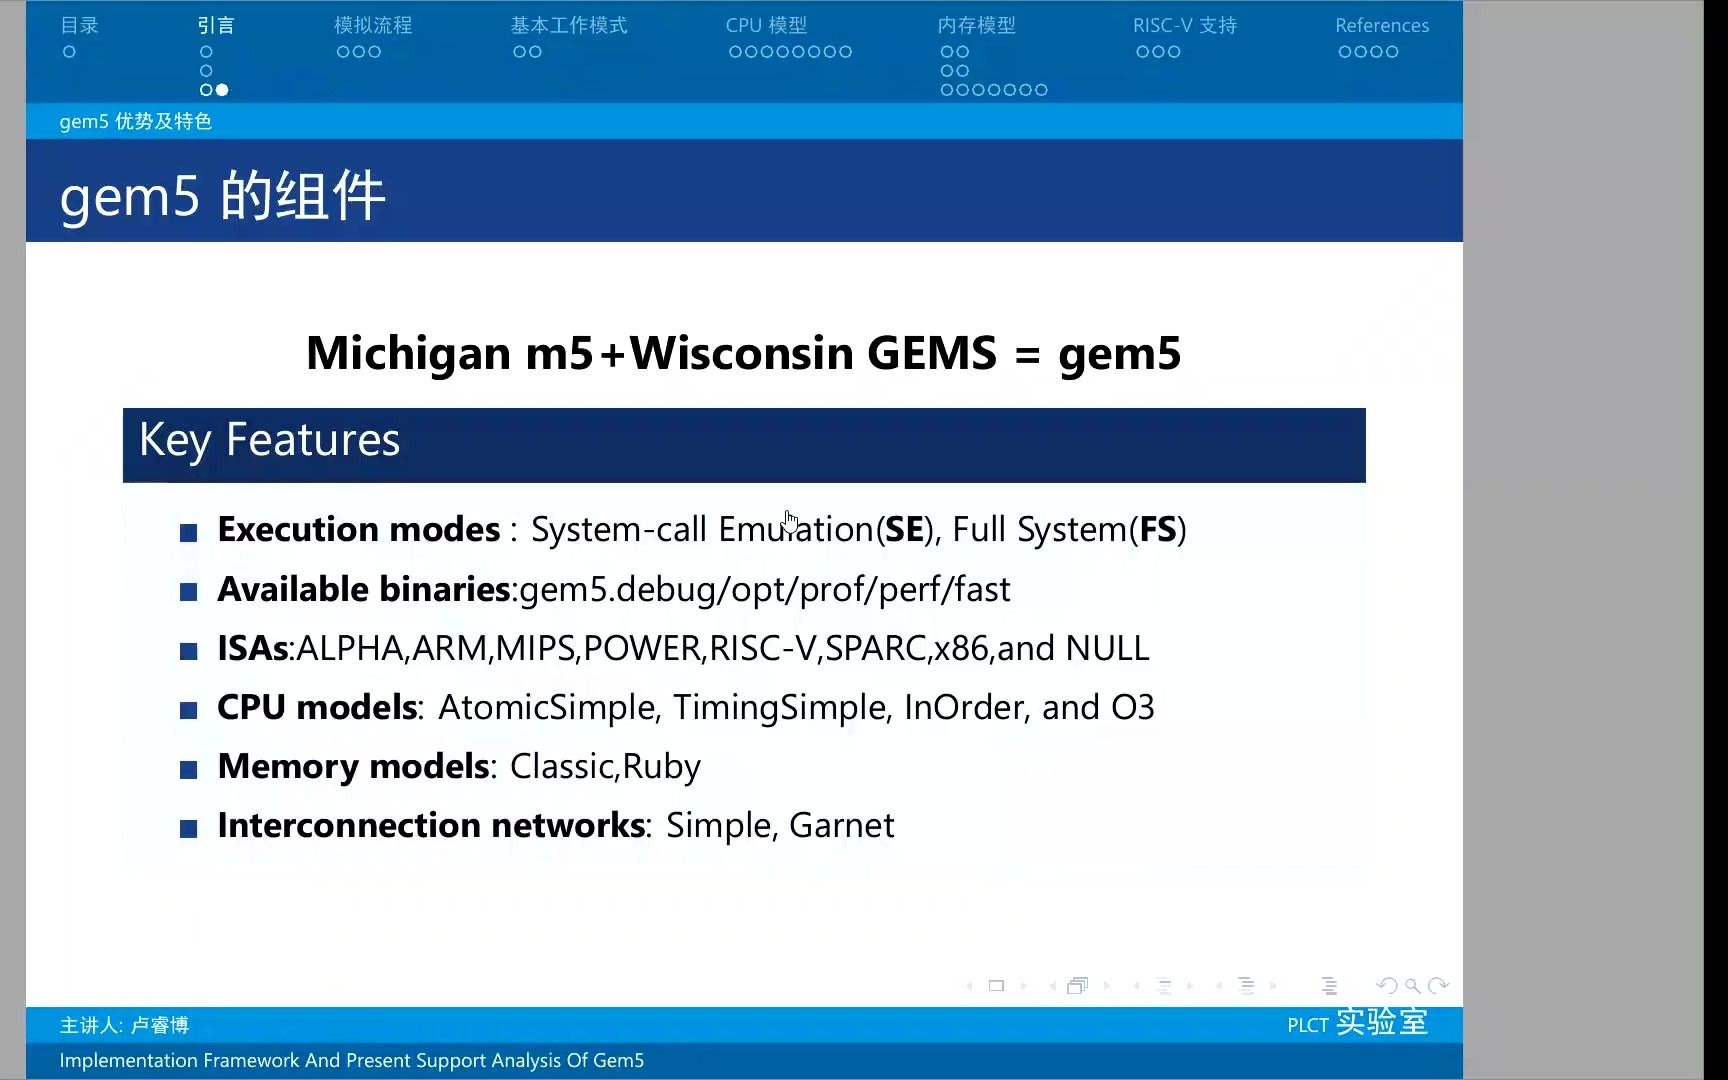Click first circle in 内存模型 top row
The width and height of the screenshot is (1728, 1080).
pyautogui.click(x=947, y=52)
